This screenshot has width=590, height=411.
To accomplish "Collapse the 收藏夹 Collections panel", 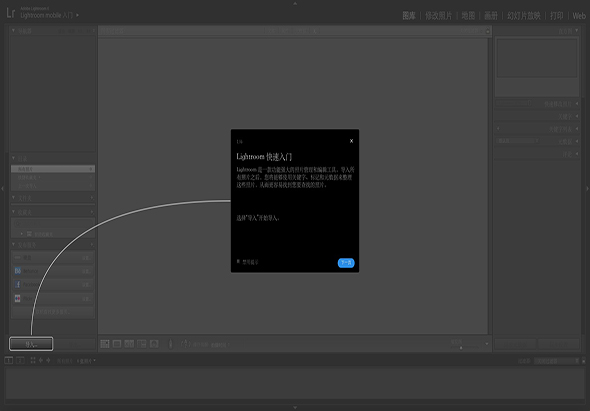I will (13, 212).
